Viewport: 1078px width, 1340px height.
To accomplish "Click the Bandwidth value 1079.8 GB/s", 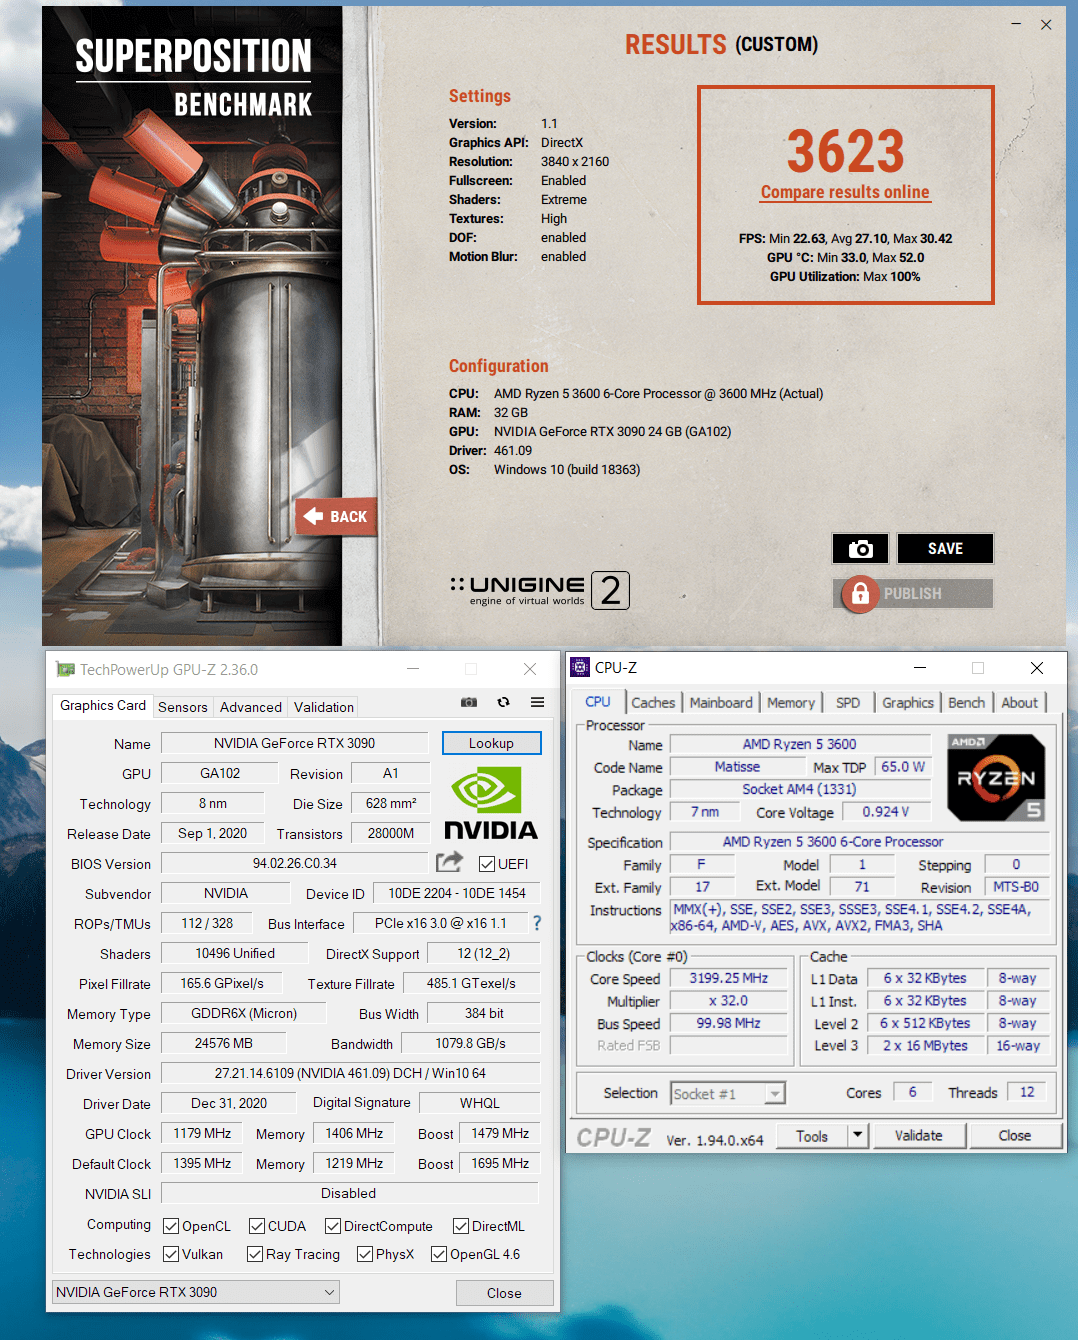I will [471, 1043].
